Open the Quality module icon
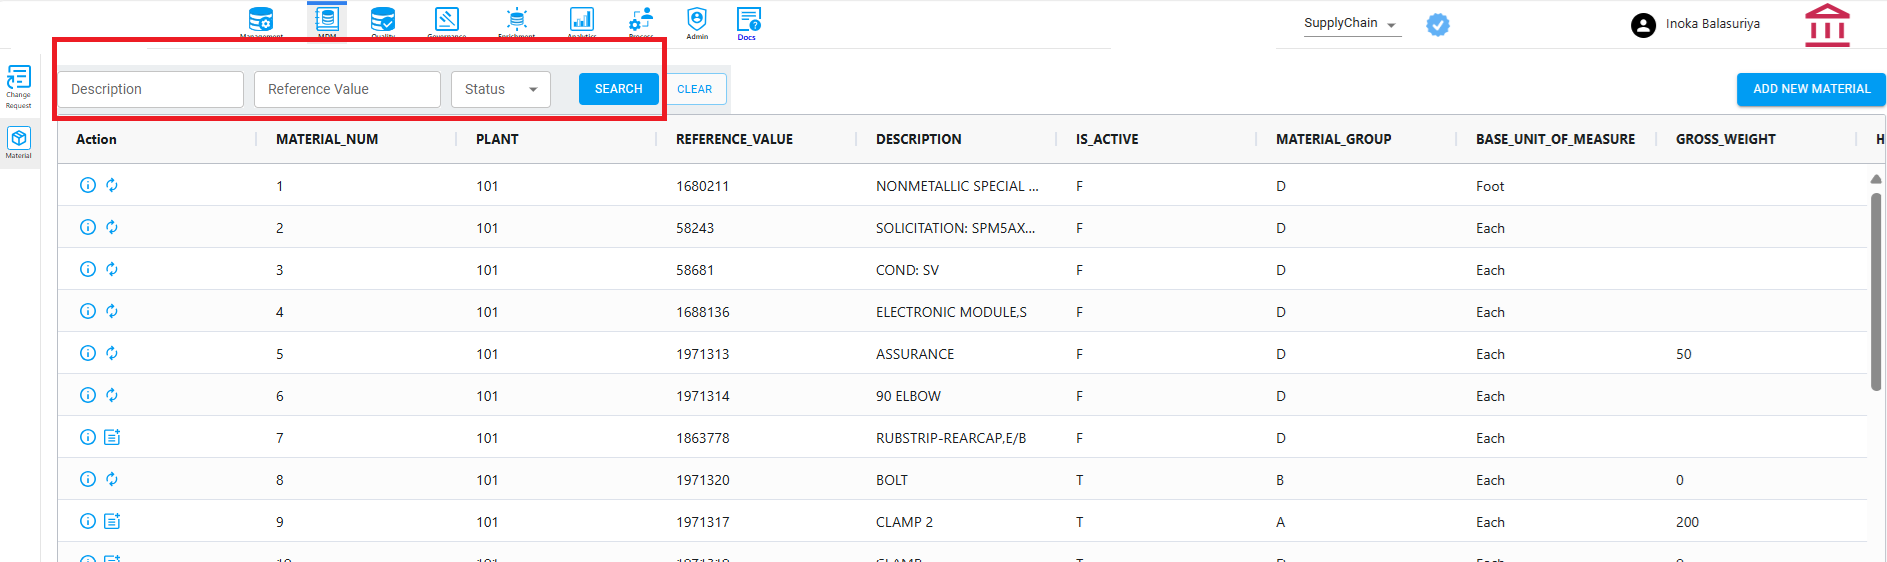 tap(383, 21)
